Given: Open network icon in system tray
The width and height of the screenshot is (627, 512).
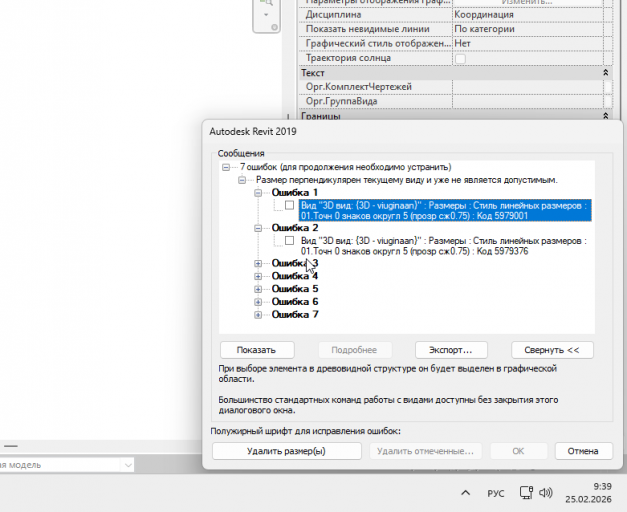Looking at the screenshot, I should (526, 492).
